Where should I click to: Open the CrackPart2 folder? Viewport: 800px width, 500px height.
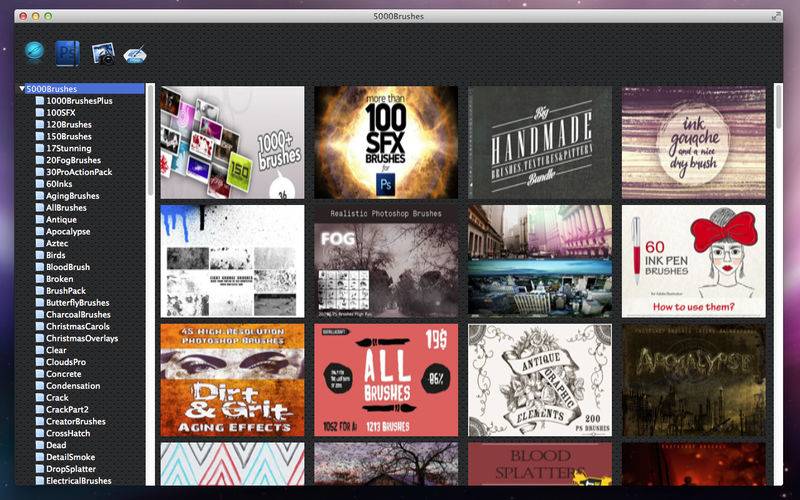click(x=62, y=410)
